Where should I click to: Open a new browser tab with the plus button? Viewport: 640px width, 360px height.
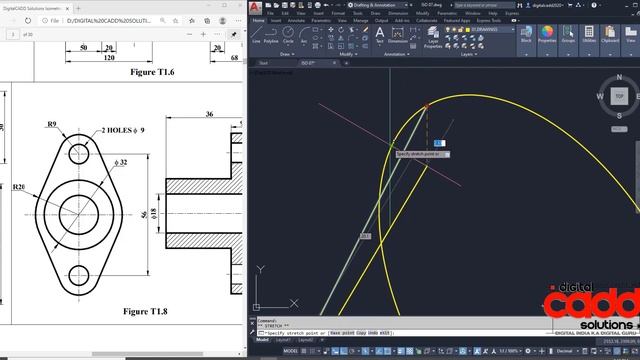pyautogui.click(x=78, y=8)
